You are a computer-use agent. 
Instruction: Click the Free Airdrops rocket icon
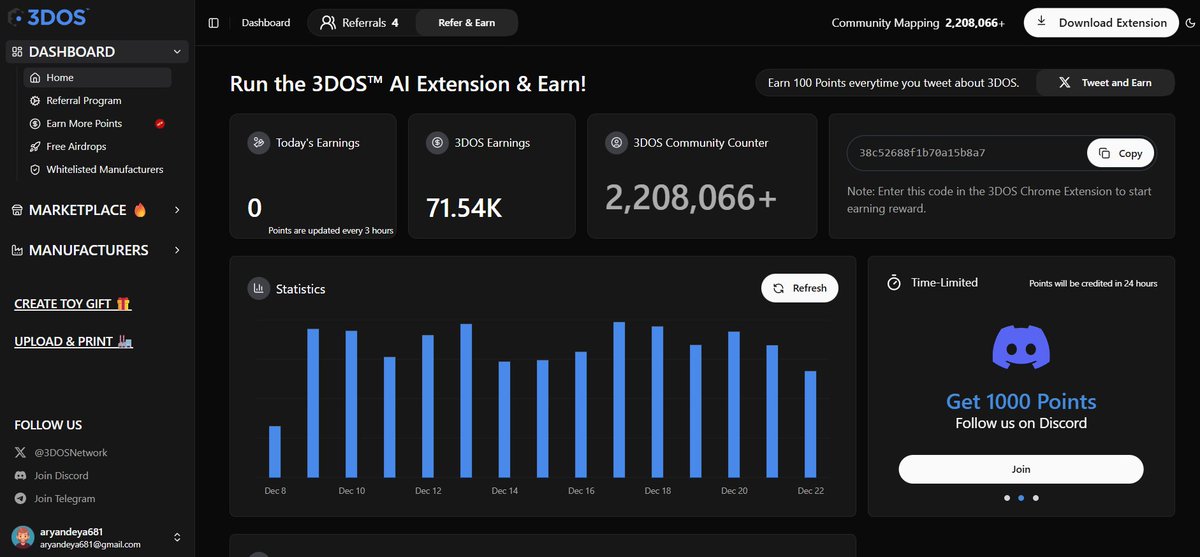35,146
